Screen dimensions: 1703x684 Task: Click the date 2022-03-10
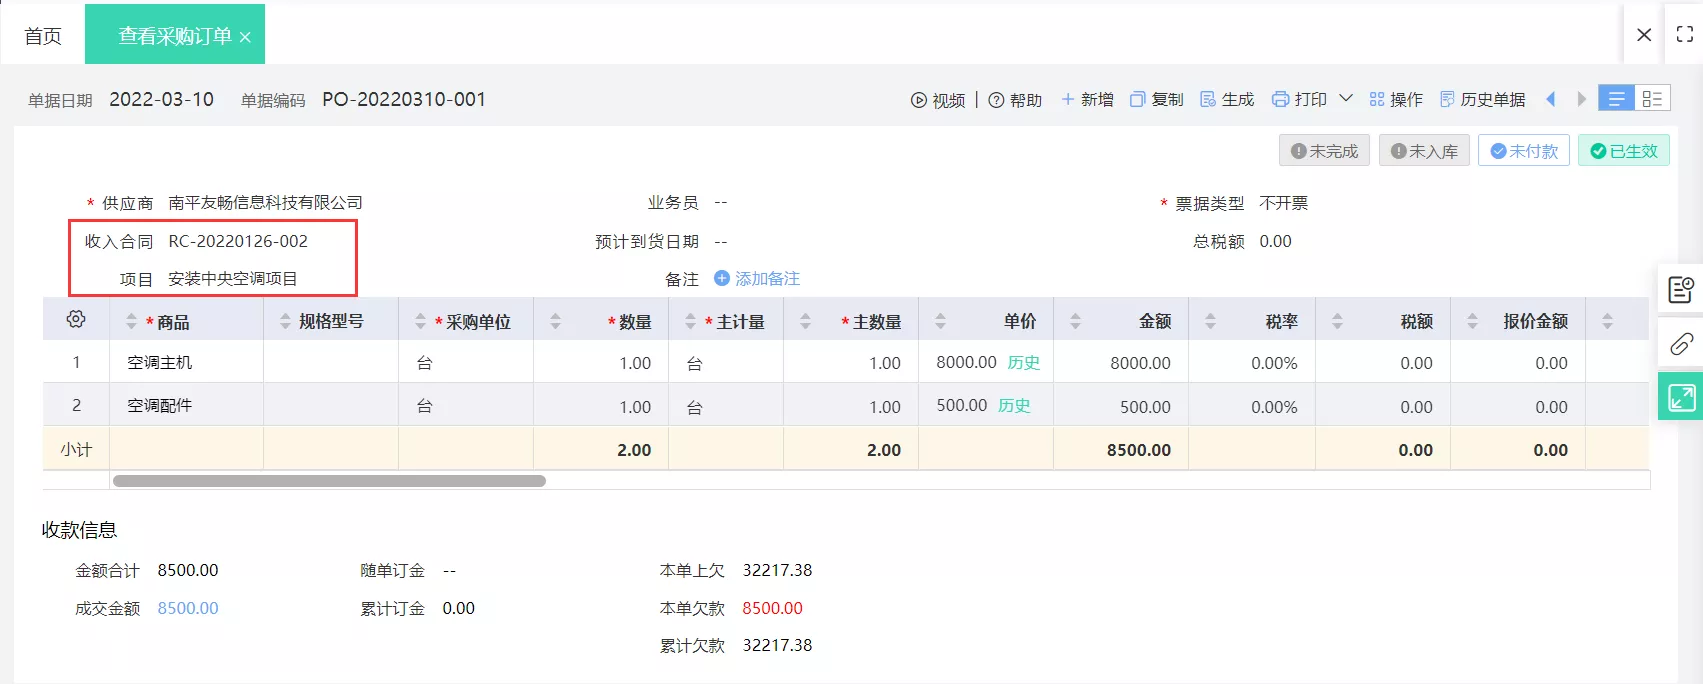point(161,99)
